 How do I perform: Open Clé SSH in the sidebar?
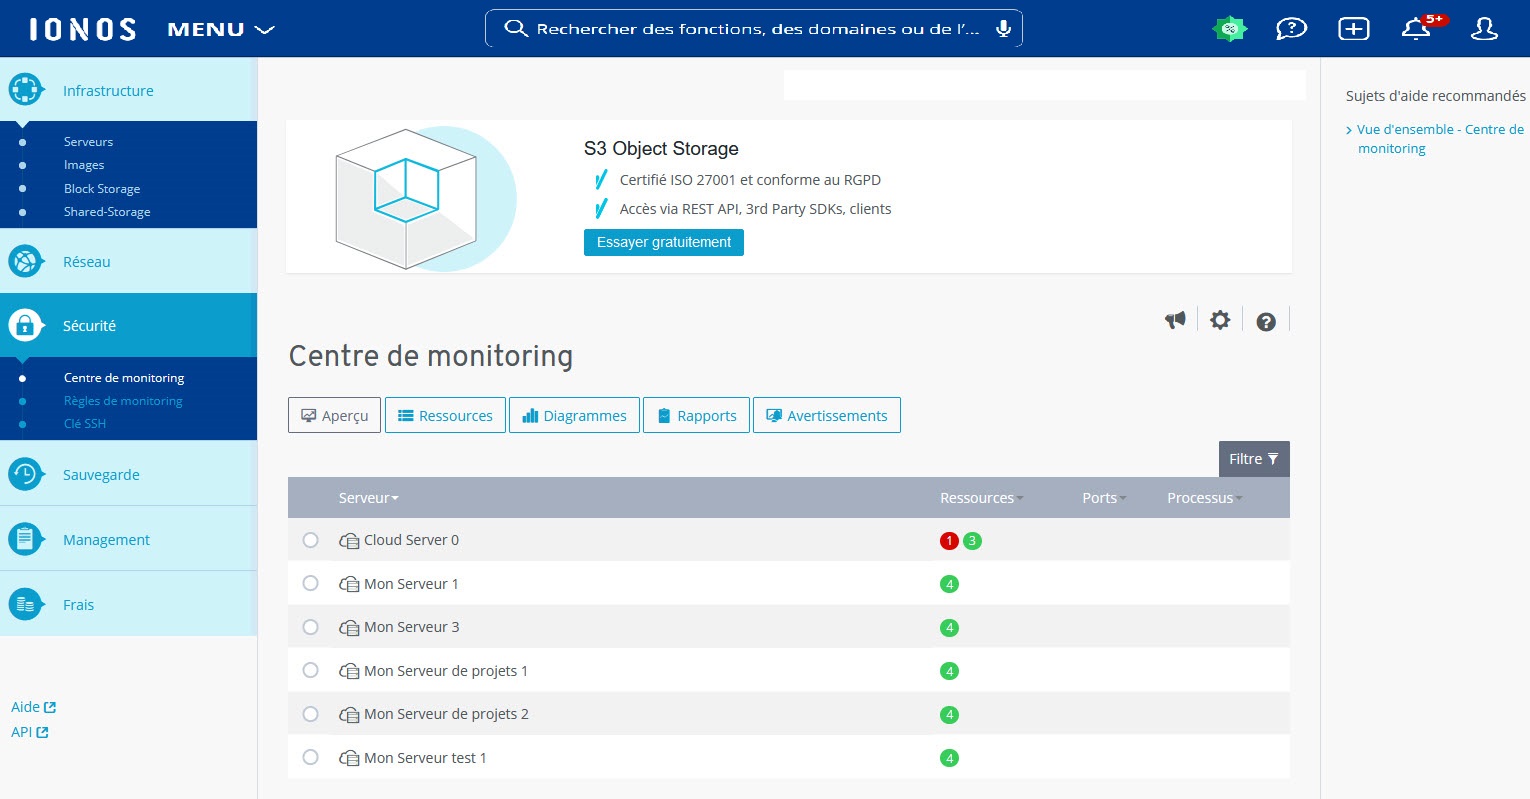85,424
